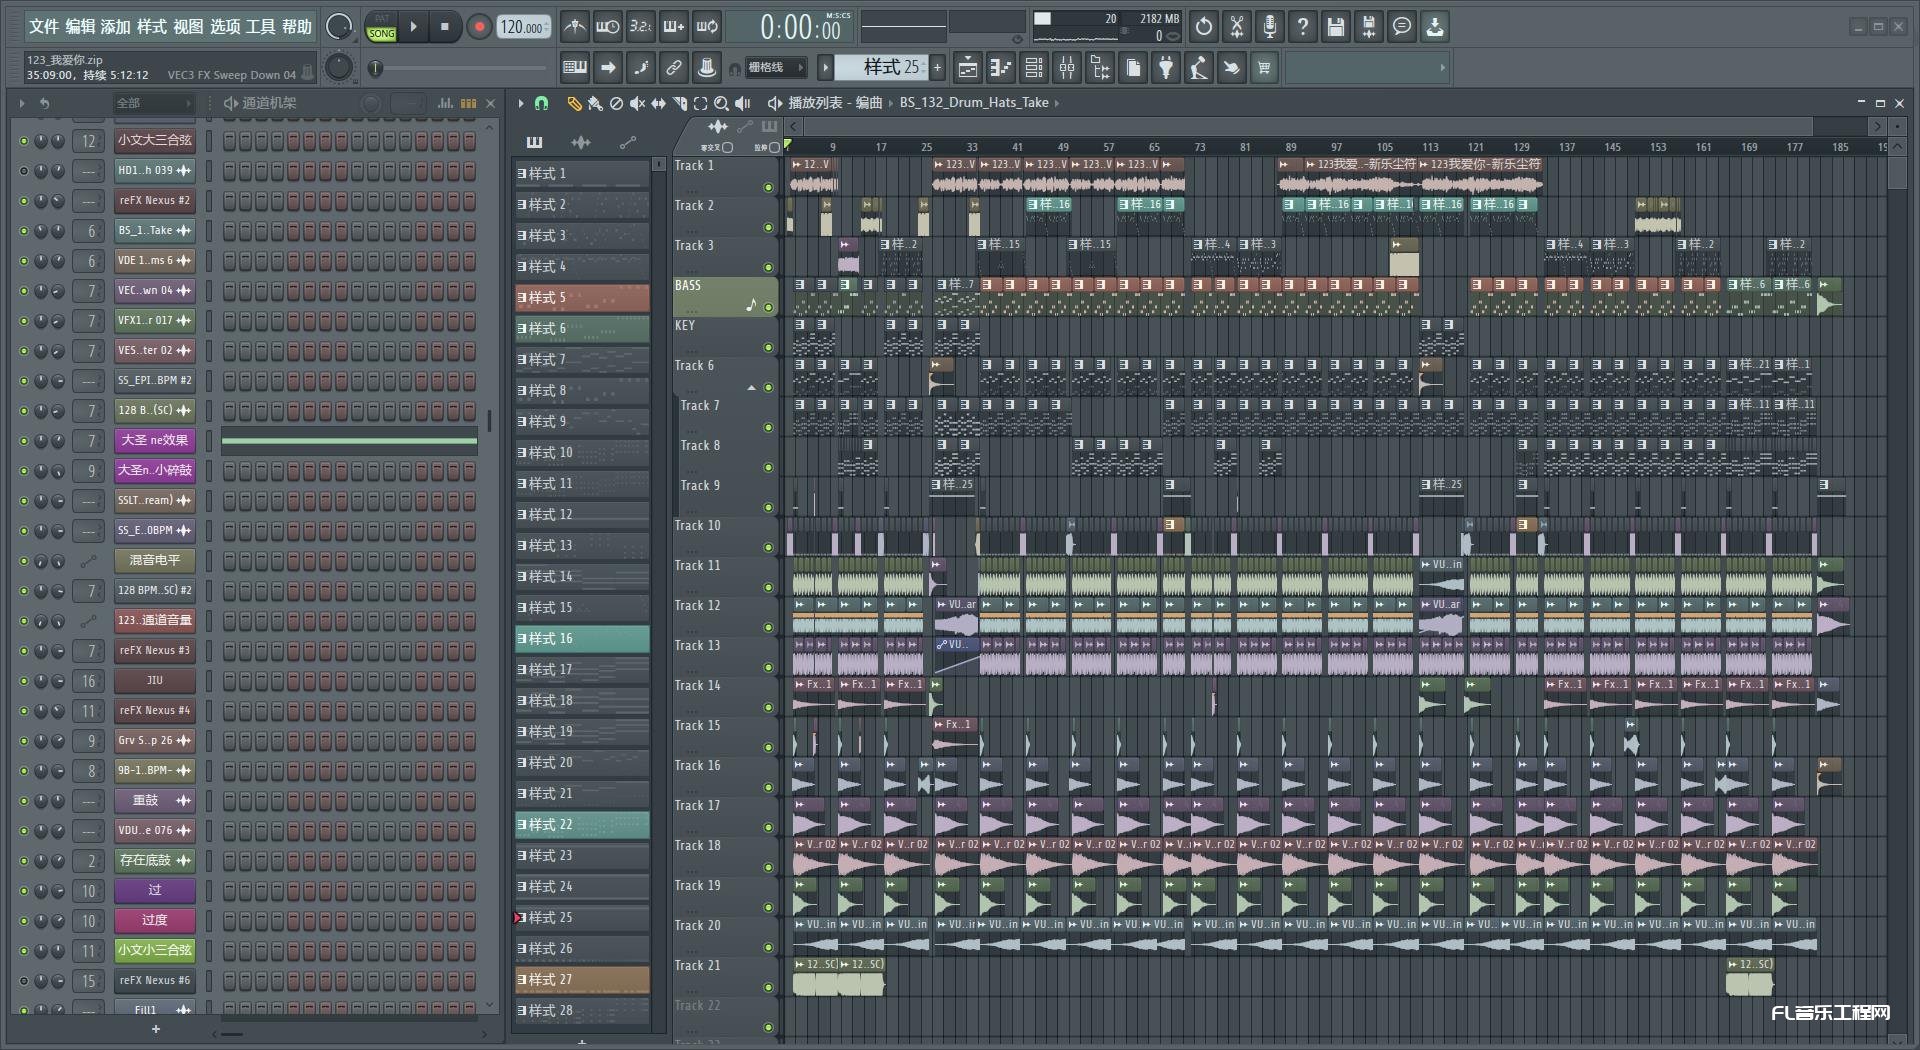The image size is (1920, 1050).
Task: Select the playback speaker tool in playlist
Action: click(x=743, y=103)
